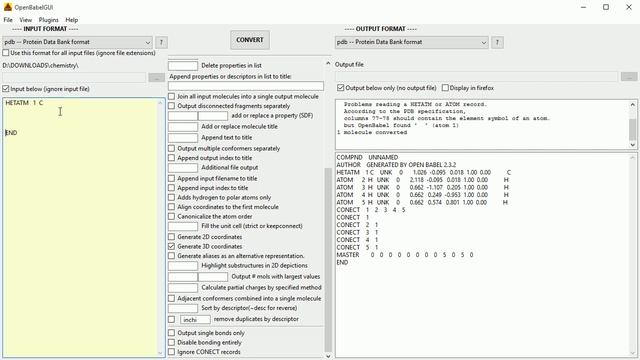Check 'Output multiple conformers separately'

click(171, 148)
